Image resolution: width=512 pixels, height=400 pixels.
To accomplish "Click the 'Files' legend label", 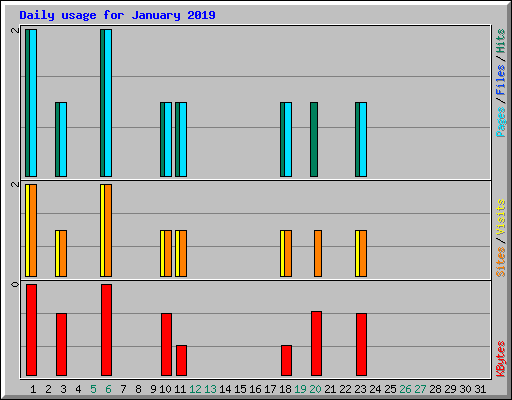I will pos(501,80).
